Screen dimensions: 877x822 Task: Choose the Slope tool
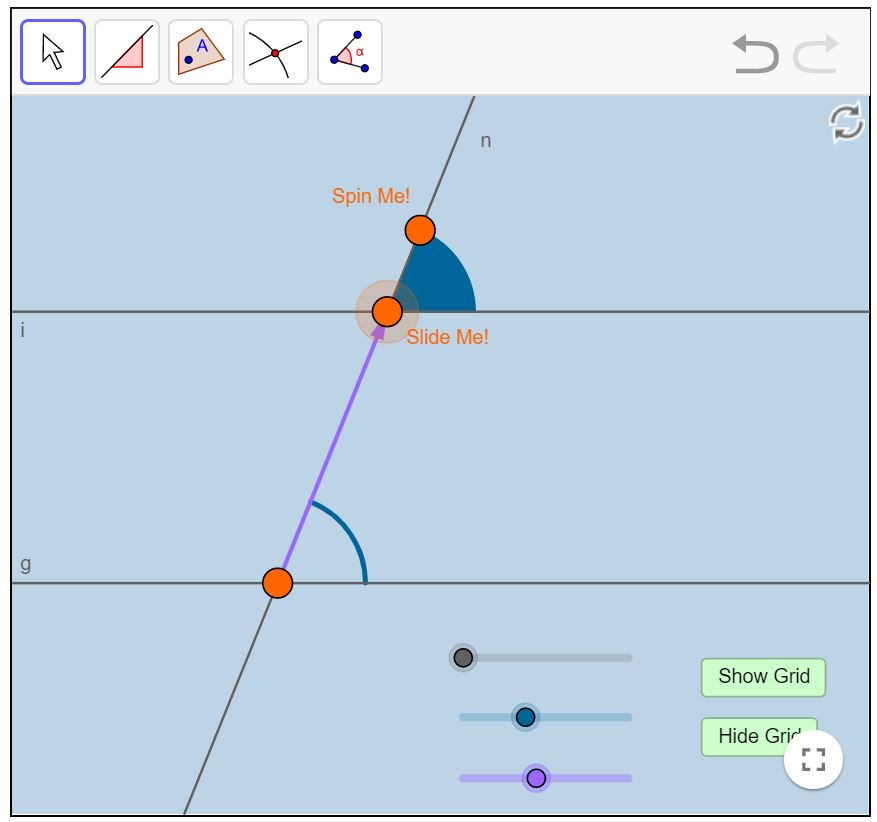point(127,52)
